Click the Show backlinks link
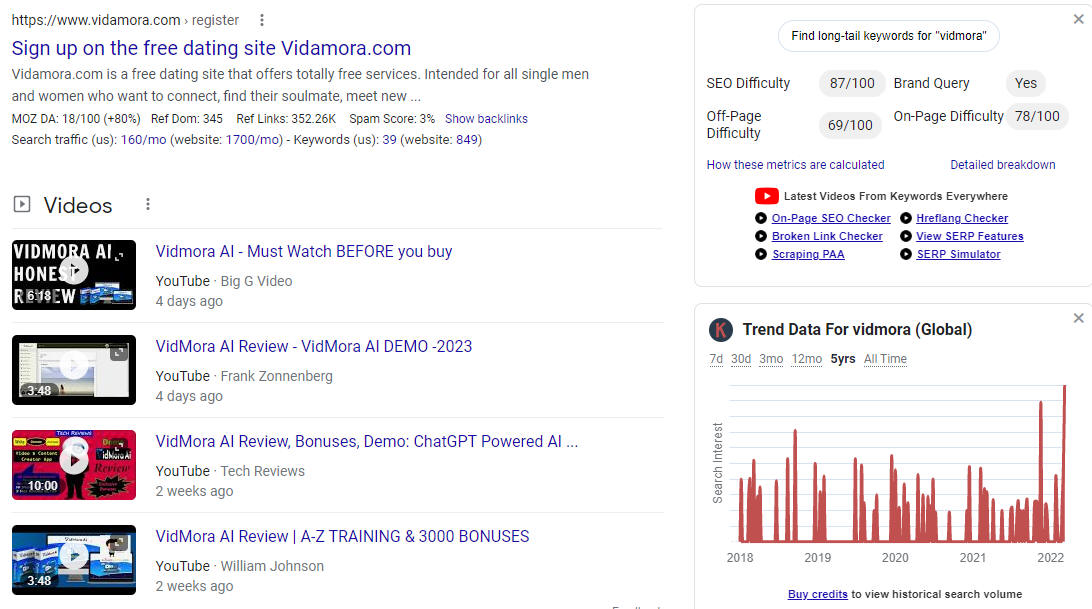This screenshot has width=1092, height=609. pos(486,118)
